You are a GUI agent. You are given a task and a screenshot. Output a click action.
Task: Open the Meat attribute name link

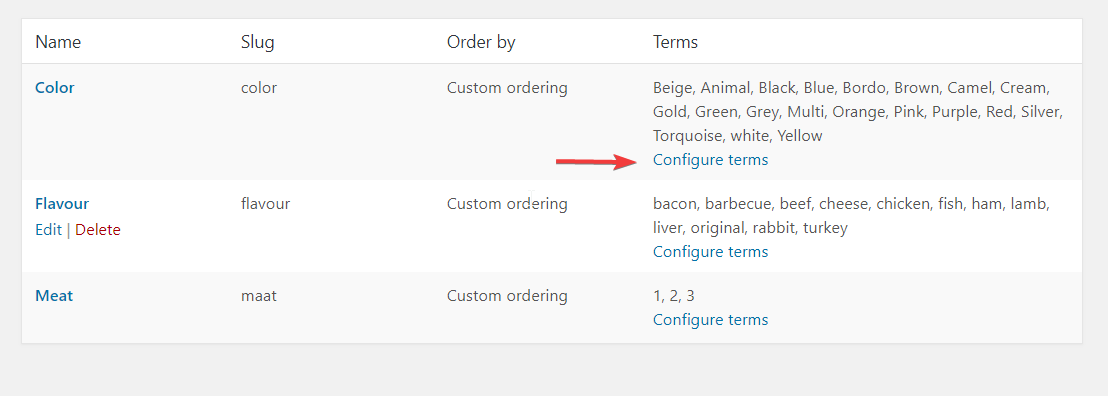(54, 296)
